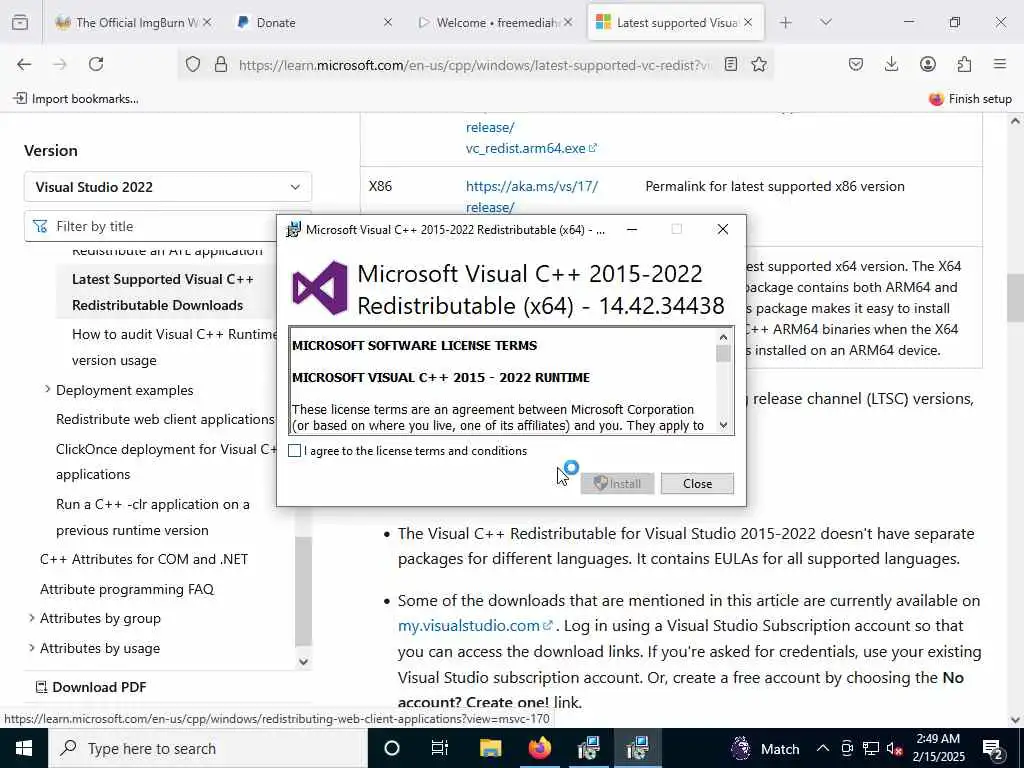Screen dimensions: 1024x768
Task: Open a new tab with the plus icon
Action: (x=786, y=22)
